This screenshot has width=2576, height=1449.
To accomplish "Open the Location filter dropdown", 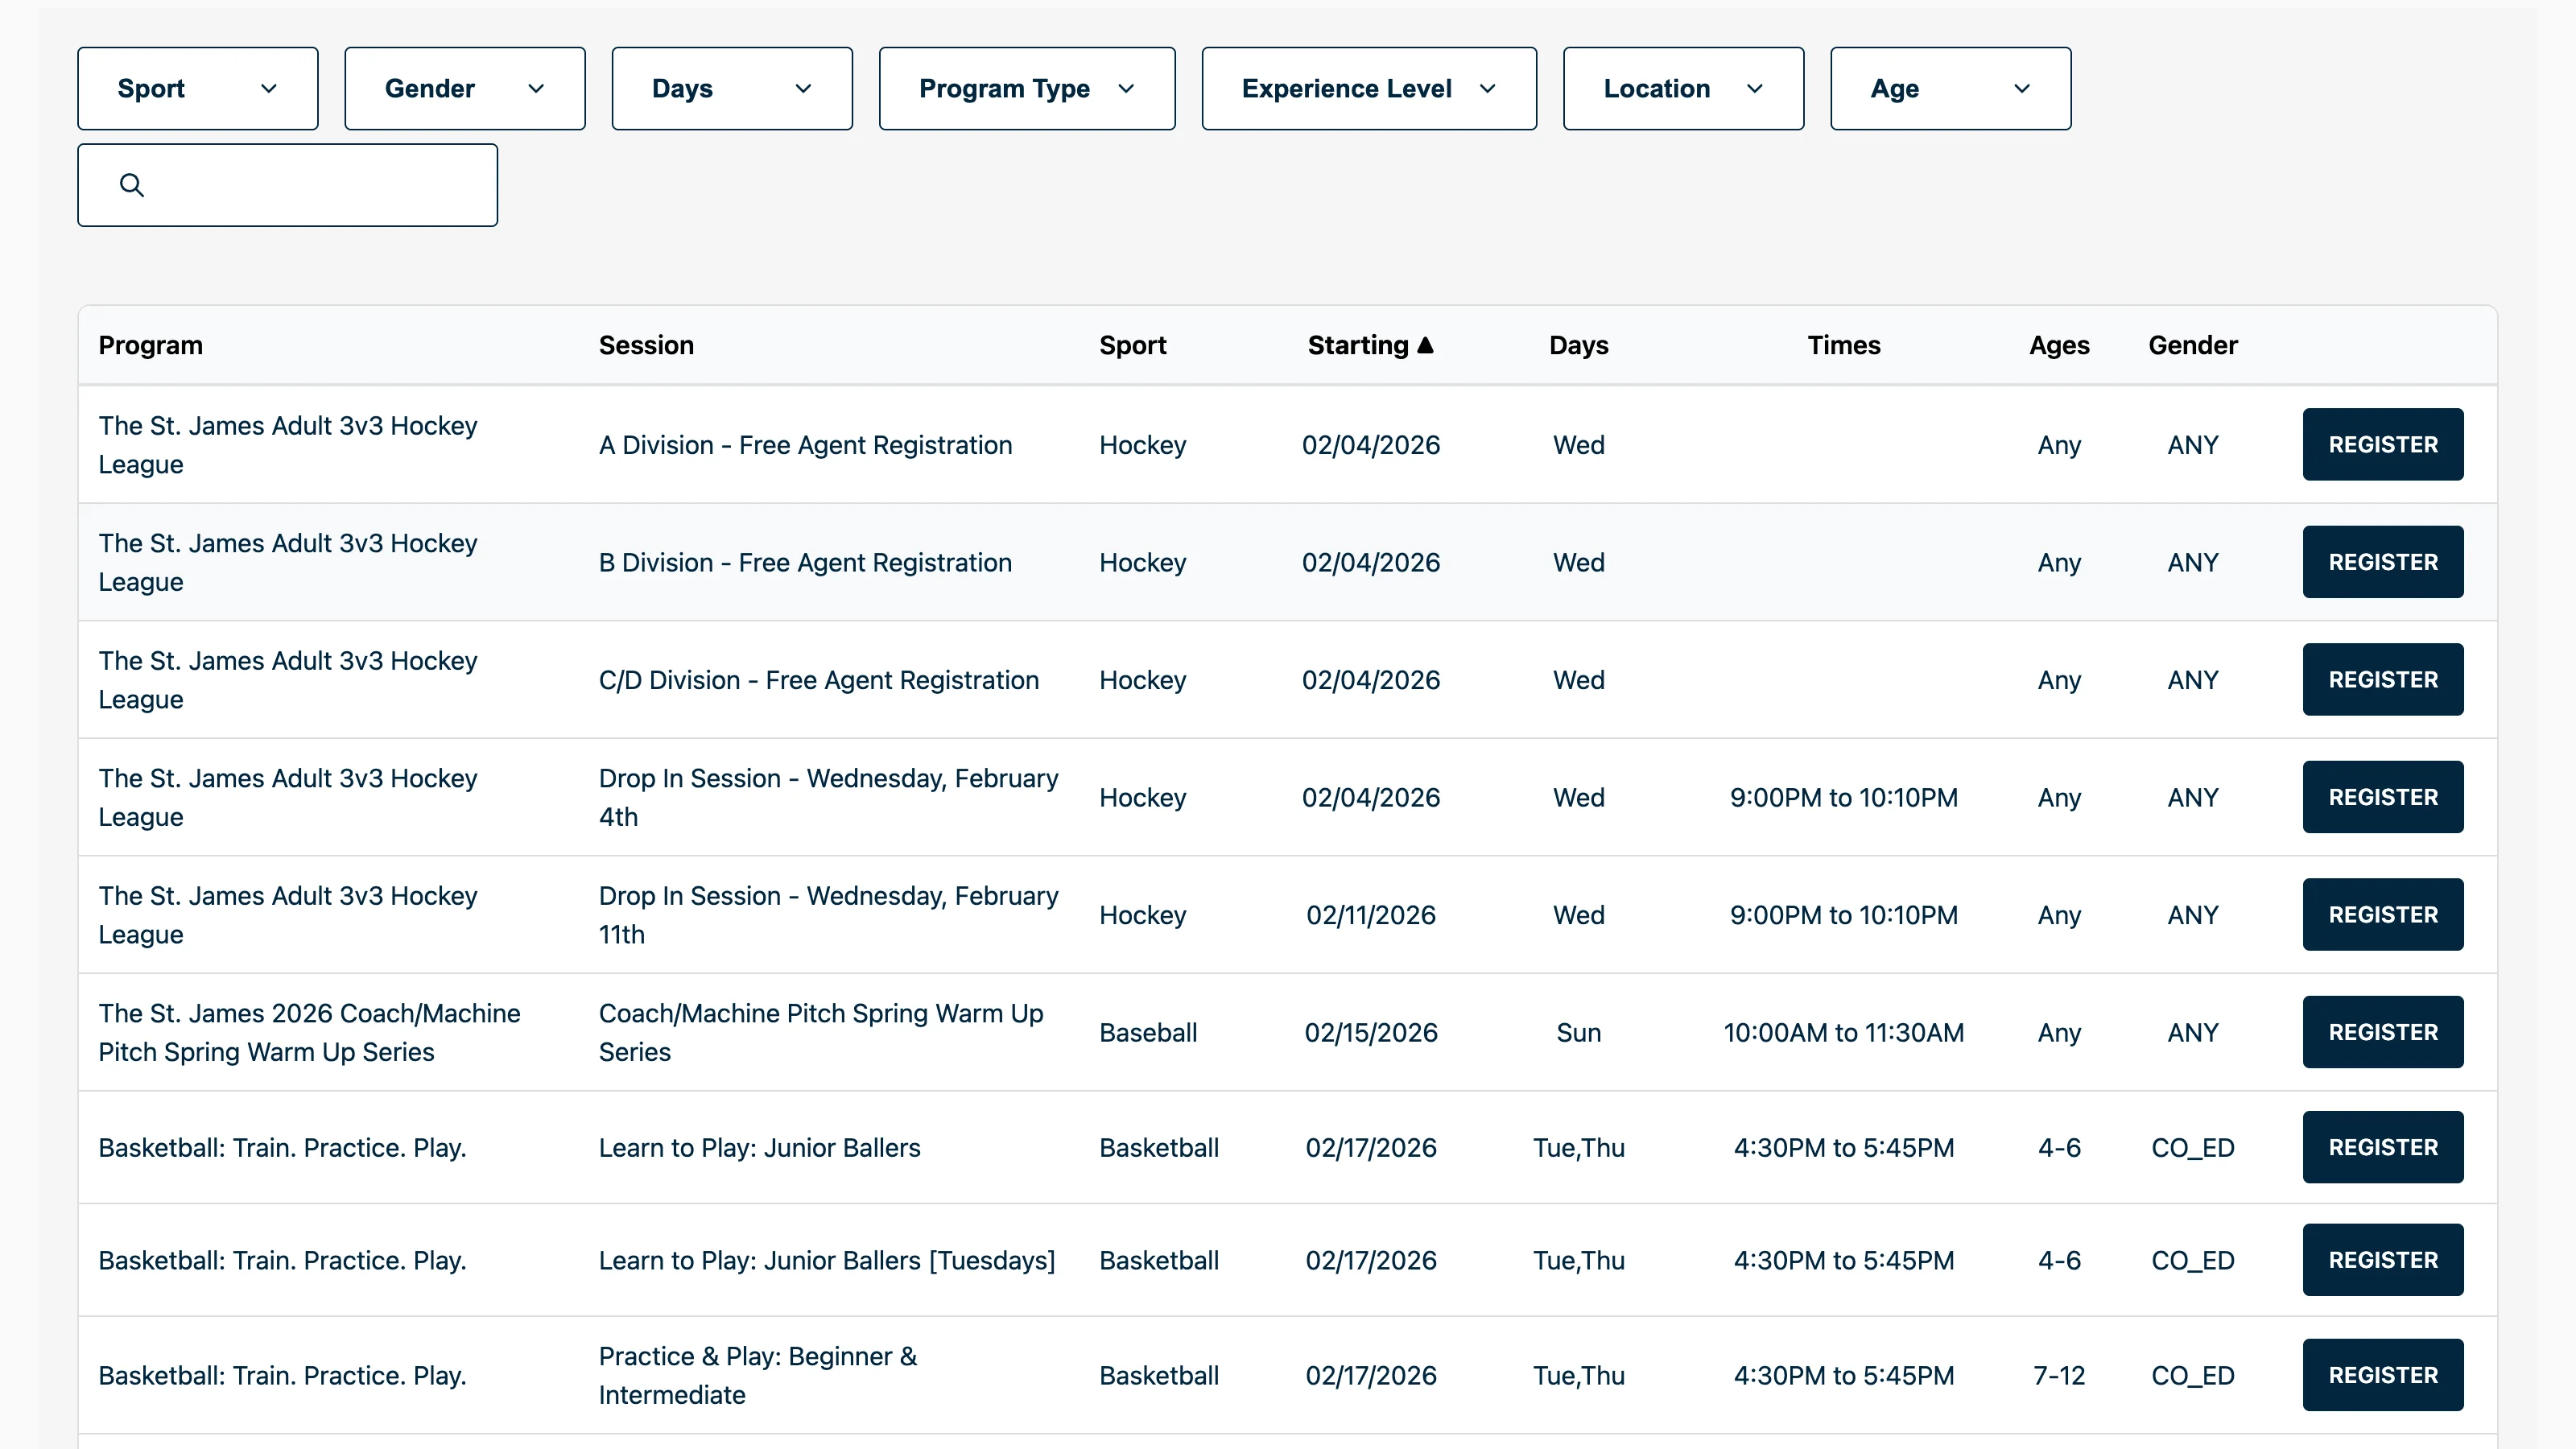I will click(1683, 88).
